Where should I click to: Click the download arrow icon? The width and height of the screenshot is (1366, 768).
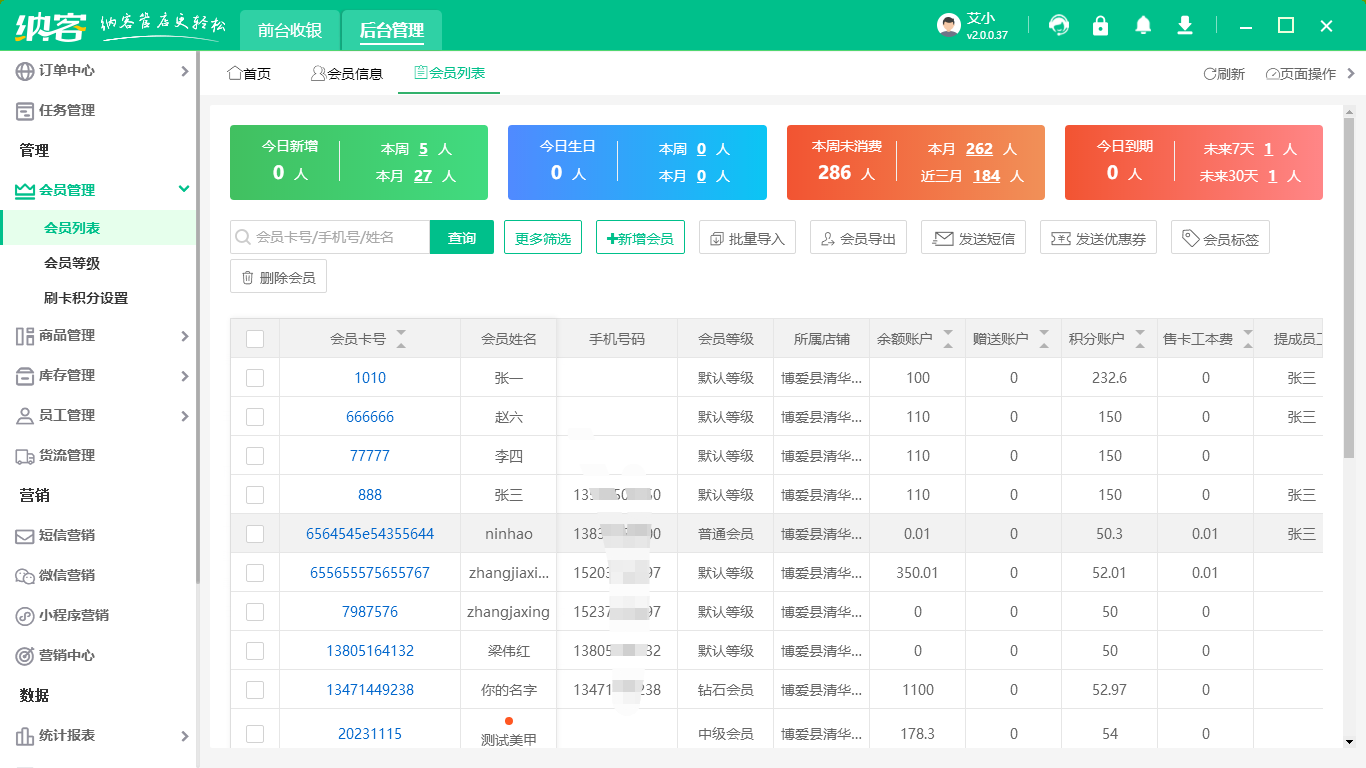point(1185,26)
